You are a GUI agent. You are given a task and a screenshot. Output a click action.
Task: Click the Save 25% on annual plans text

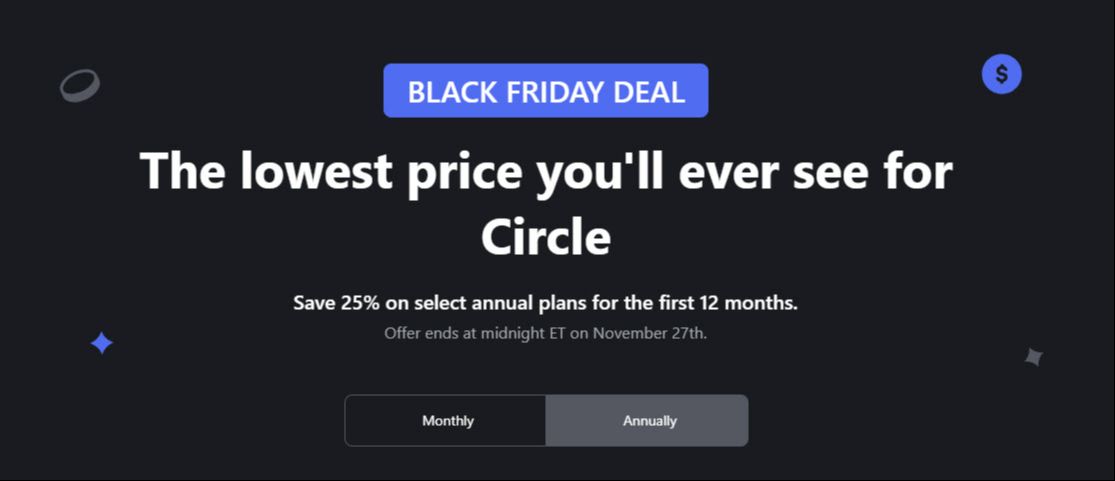[x=545, y=302]
